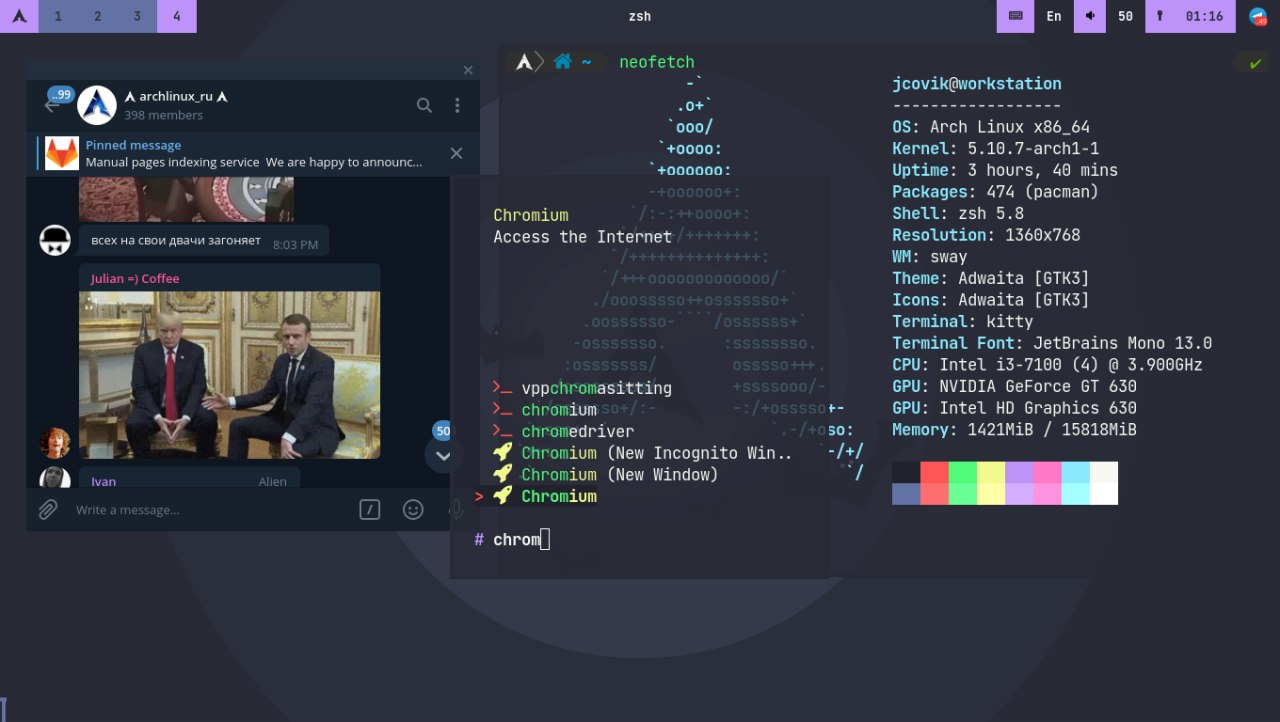The width and height of the screenshot is (1280, 722).
Task: Open the pinned message about Manual pages
Action: point(254,154)
